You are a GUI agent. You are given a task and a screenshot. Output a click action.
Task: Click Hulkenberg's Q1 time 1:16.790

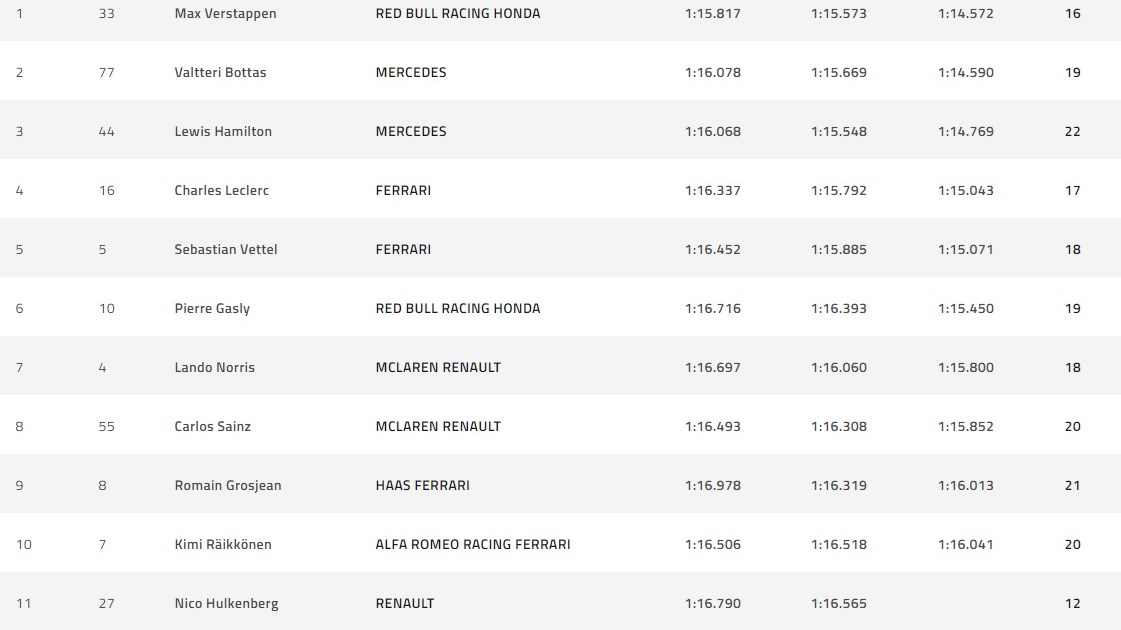(x=712, y=604)
